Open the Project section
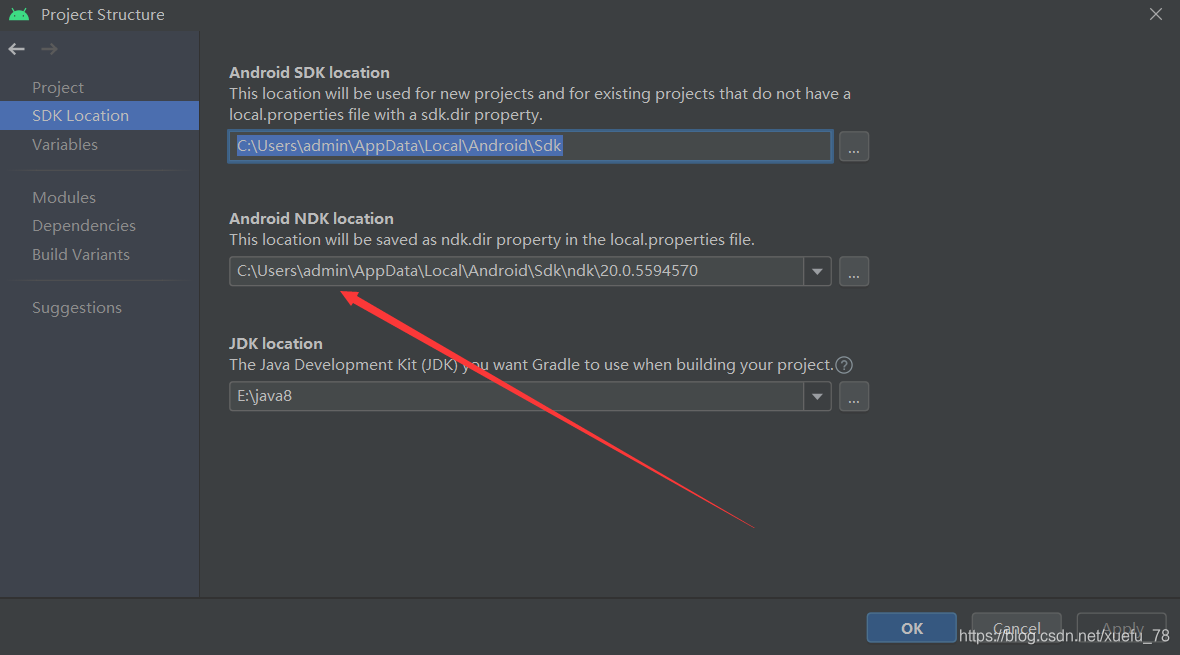Image resolution: width=1180 pixels, height=655 pixels. click(58, 87)
